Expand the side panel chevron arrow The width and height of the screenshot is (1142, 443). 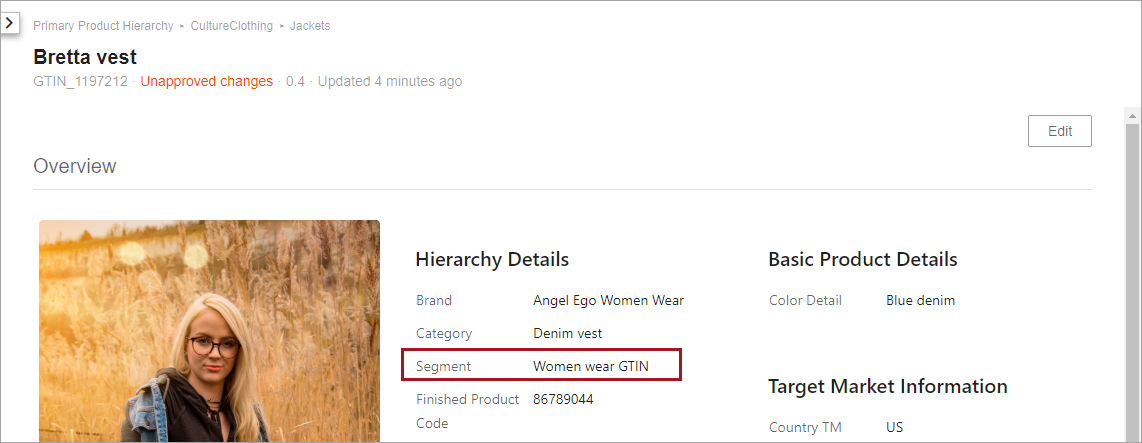tap(9, 23)
